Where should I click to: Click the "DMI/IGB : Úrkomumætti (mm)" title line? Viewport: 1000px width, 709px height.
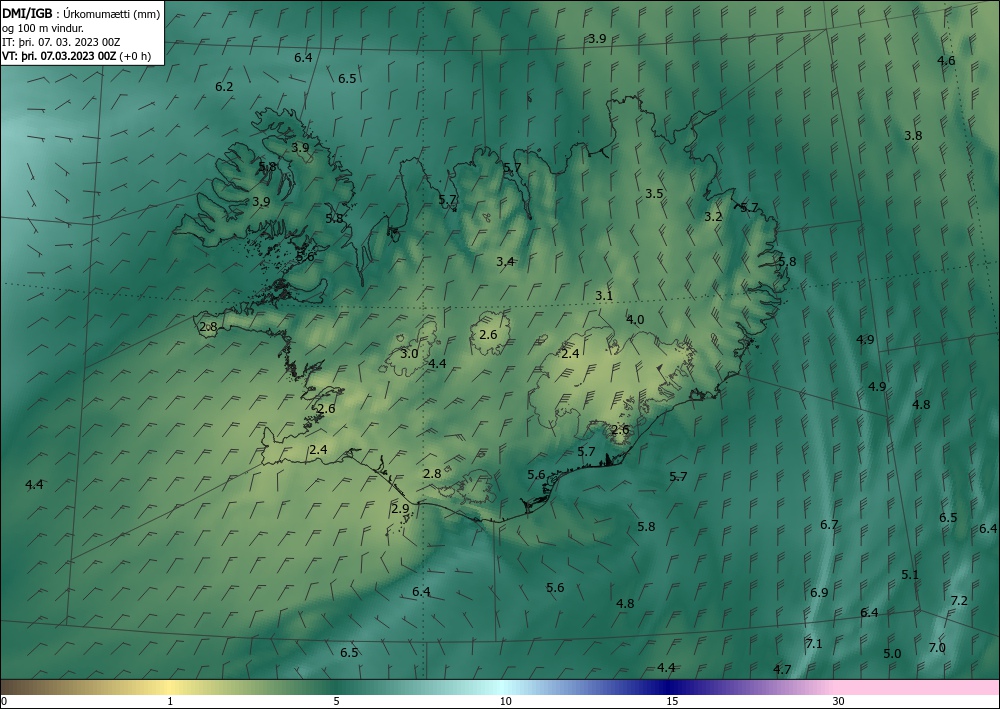pyautogui.click(x=81, y=14)
